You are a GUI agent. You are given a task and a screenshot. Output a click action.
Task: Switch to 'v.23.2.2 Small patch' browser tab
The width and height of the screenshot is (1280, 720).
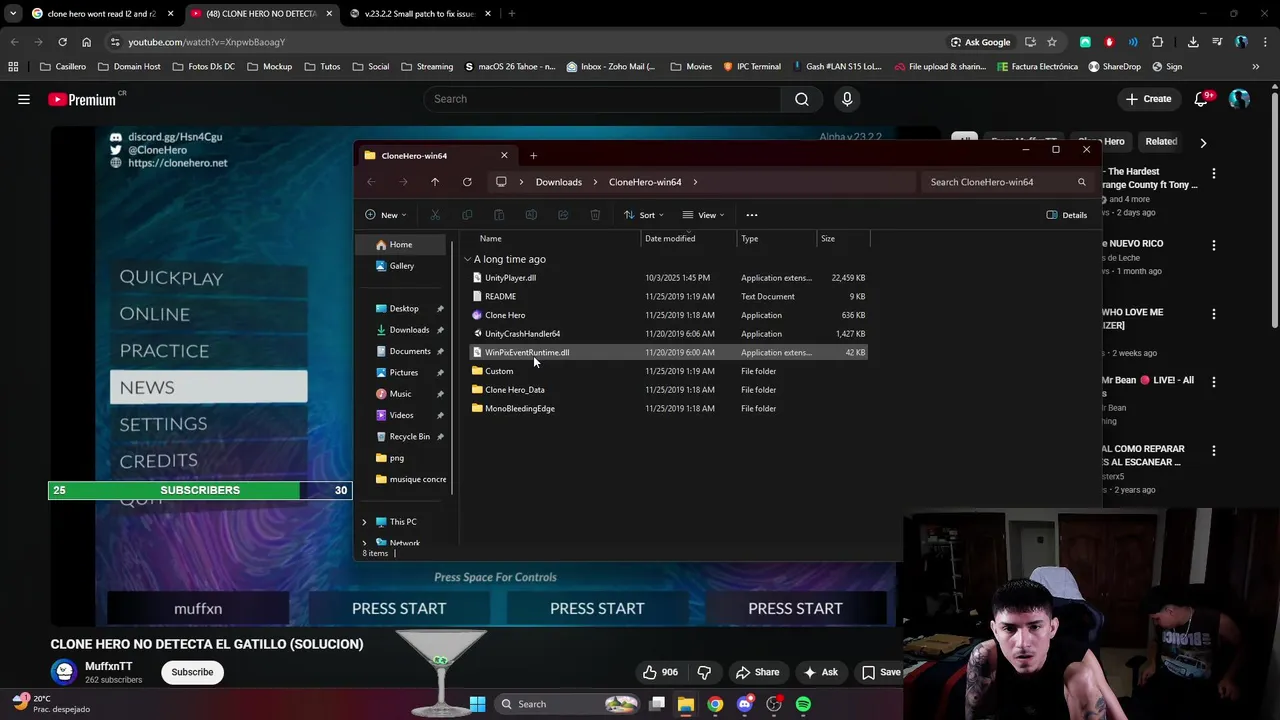pos(420,14)
